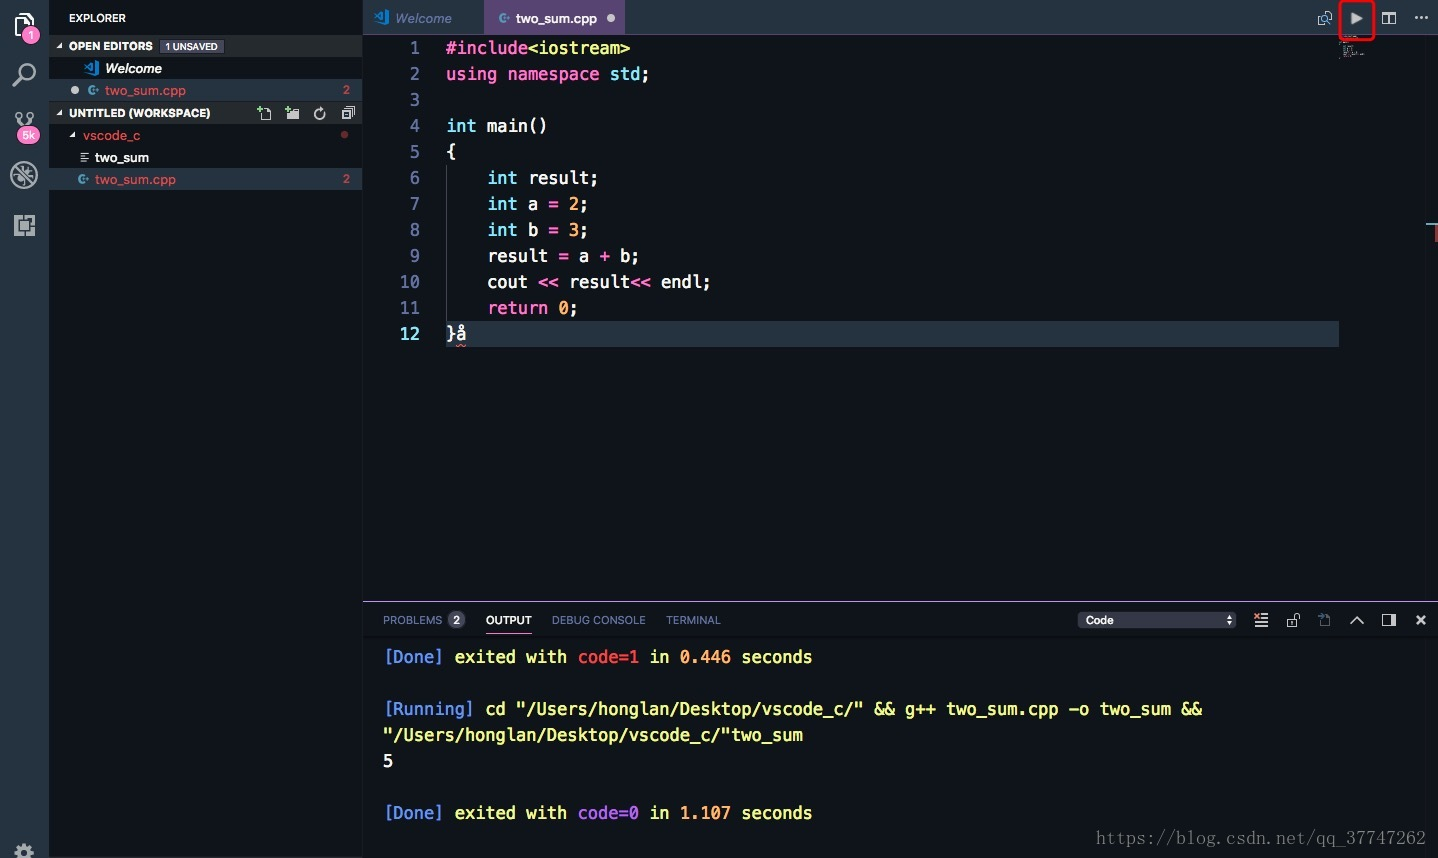Clear the output panel
The image size is (1438, 858).
1261,620
